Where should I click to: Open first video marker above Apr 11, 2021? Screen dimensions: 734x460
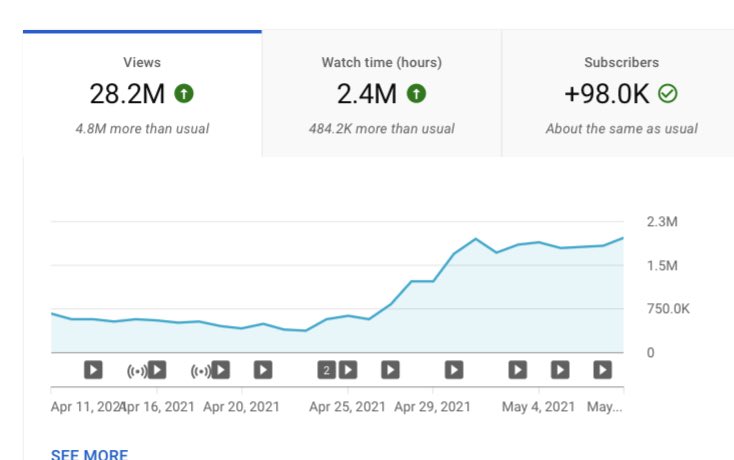point(93,370)
